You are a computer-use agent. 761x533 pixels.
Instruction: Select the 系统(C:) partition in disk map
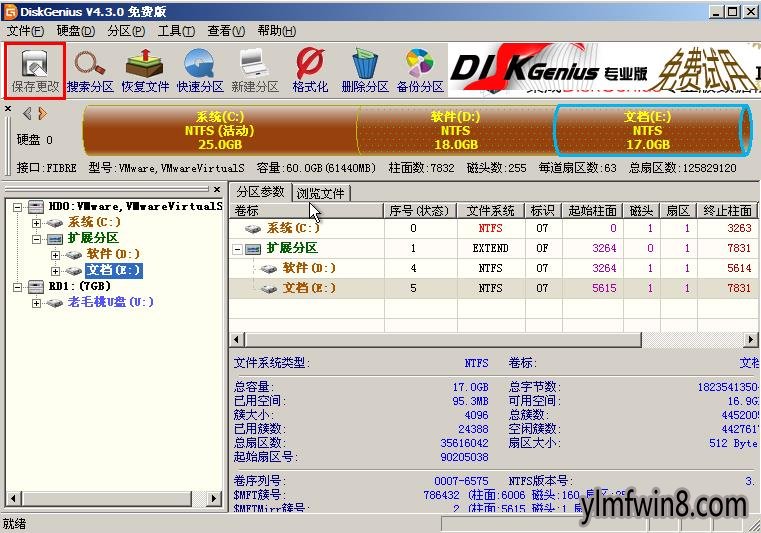coord(220,131)
